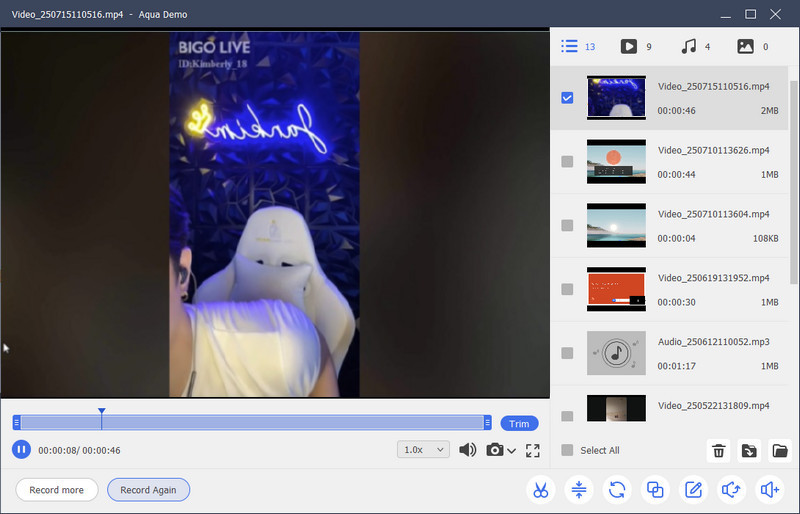Image resolution: width=800 pixels, height=514 pixels.
Task: Open the file converter tool
Action: 617,490
